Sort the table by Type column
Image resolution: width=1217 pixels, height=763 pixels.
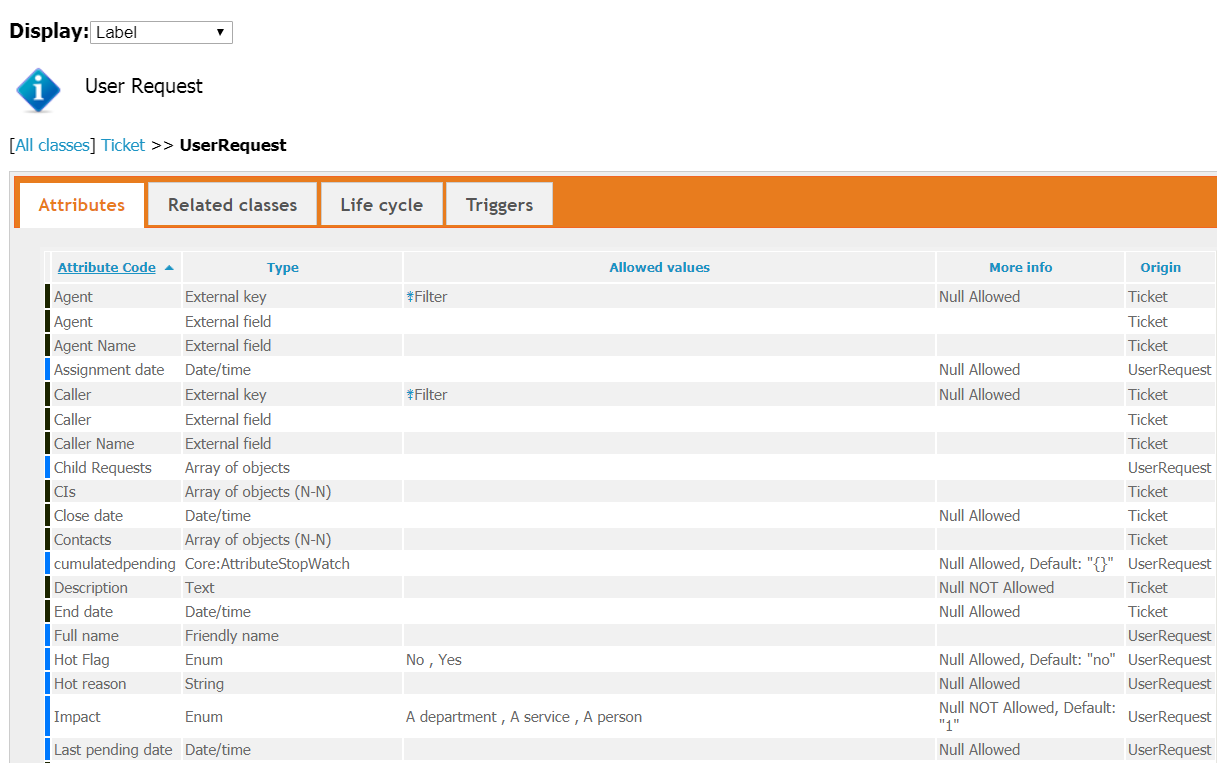(x=283, y=268)
